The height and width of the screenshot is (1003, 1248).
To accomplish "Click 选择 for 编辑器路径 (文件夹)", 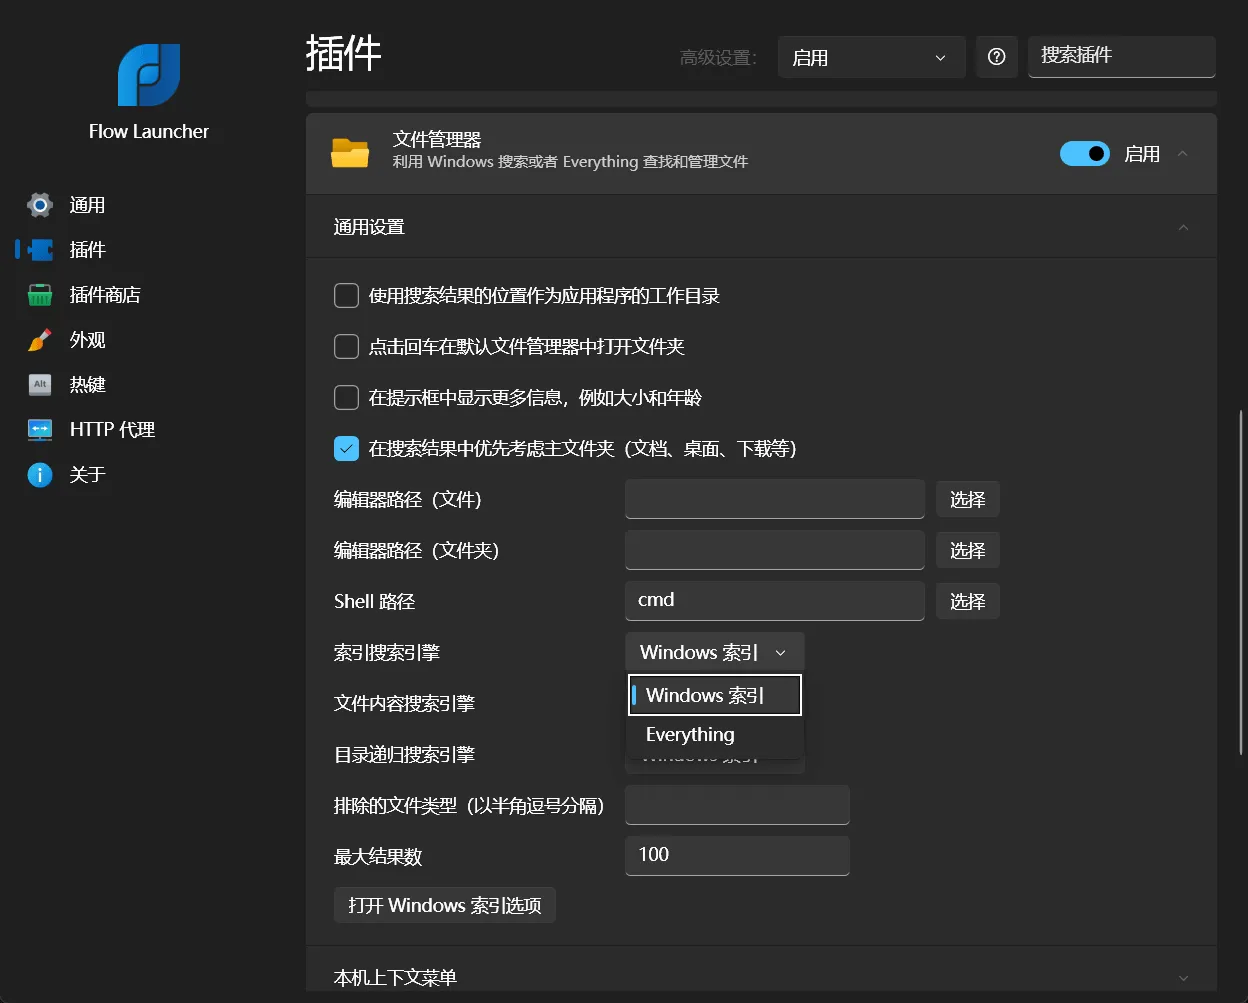I will pos(968,550).
